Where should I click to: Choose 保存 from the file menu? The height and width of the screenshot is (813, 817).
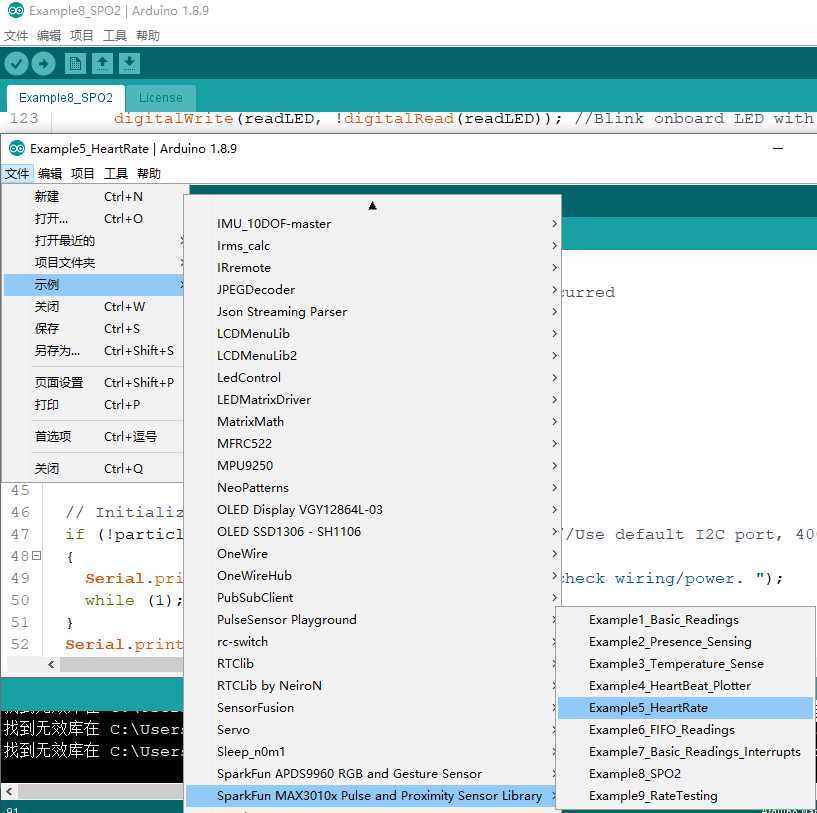pos(94,328)
